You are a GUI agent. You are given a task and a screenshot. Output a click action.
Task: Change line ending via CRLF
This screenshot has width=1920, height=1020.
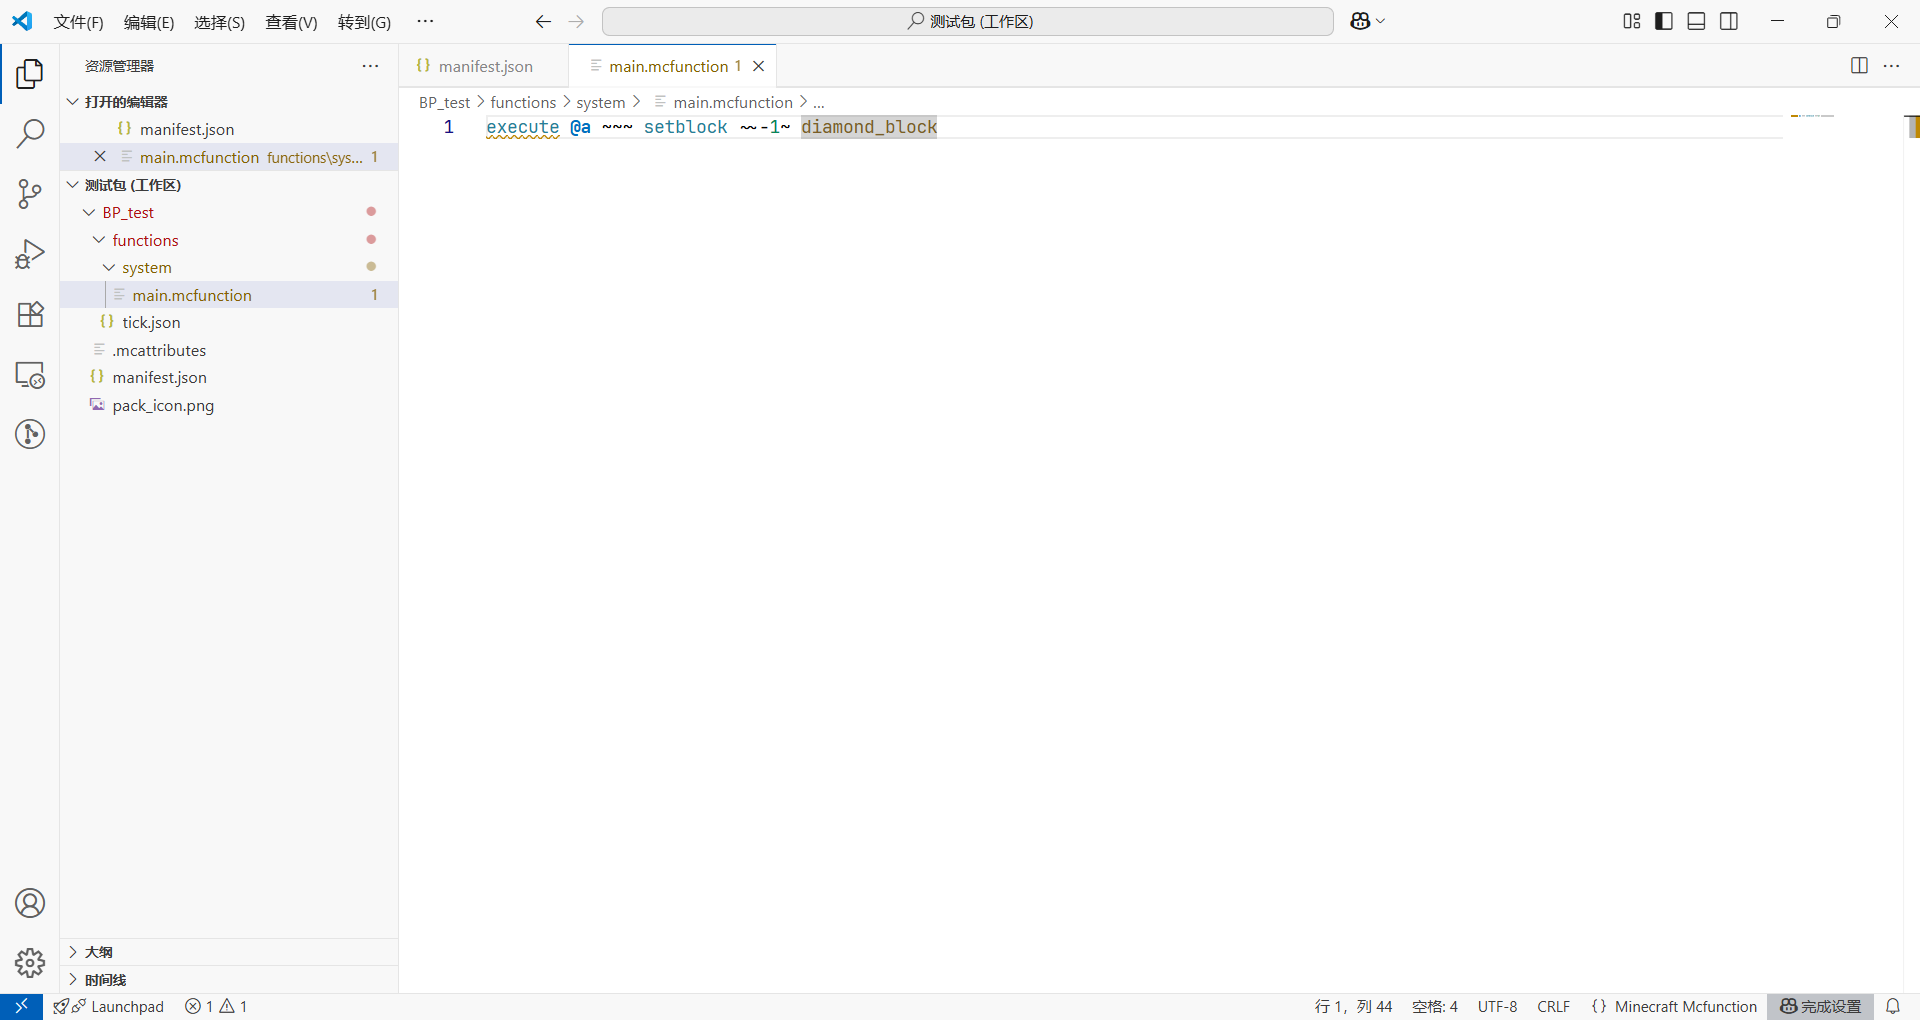click(1553, 1006)
